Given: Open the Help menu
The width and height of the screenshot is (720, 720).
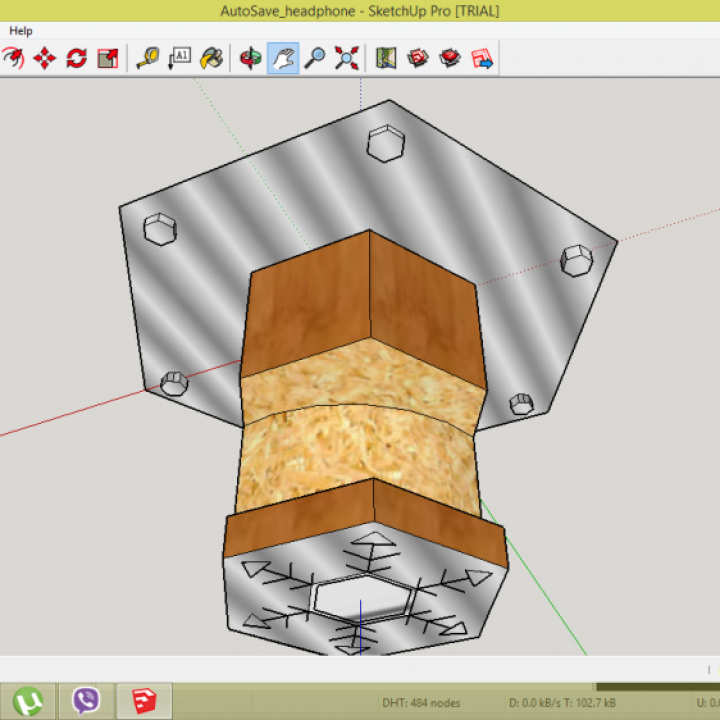Looking at the screenshot, I should click(x=21, y=31).
